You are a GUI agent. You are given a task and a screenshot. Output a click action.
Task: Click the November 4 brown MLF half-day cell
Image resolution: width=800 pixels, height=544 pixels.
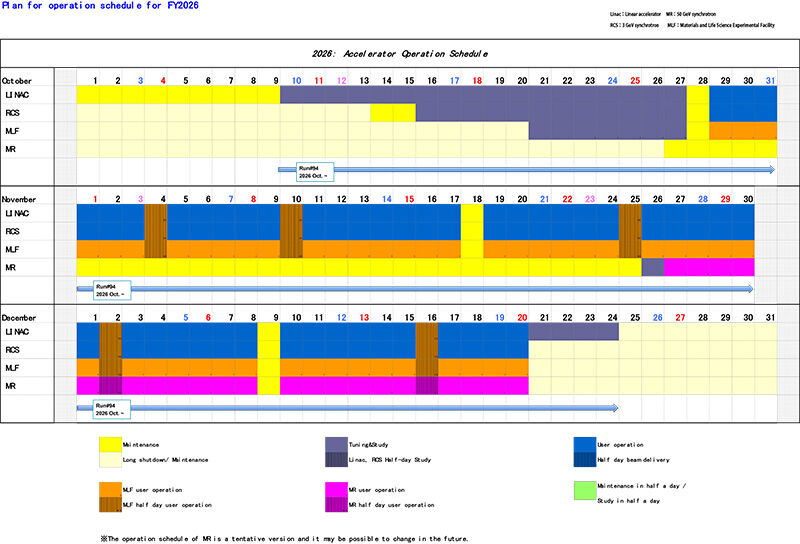click(156, 249)
